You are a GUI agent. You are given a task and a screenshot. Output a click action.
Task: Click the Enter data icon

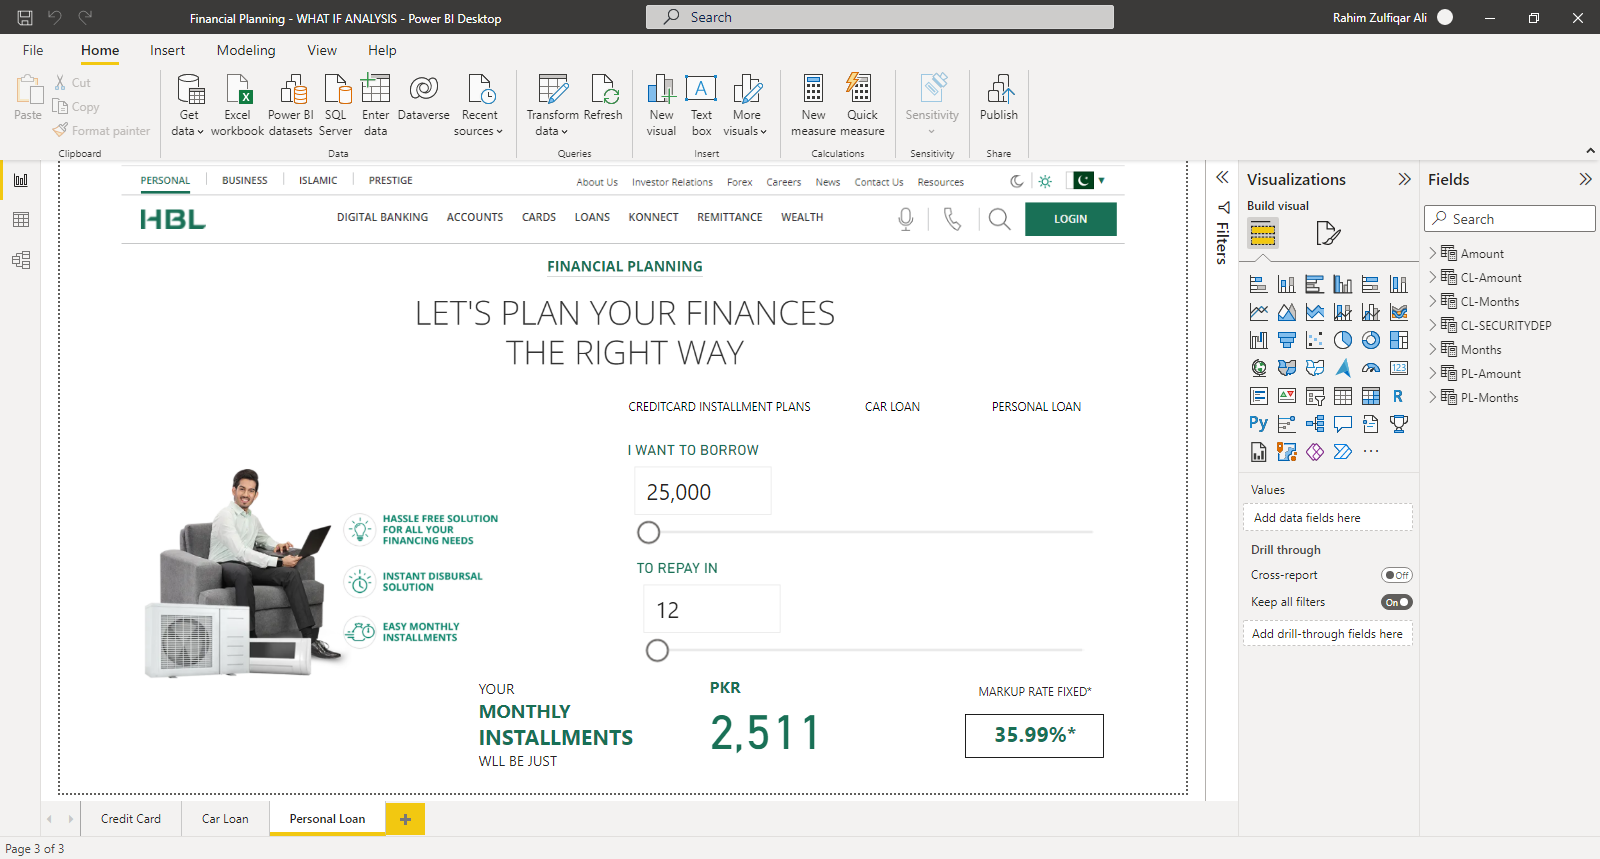[x=375, y=89]
